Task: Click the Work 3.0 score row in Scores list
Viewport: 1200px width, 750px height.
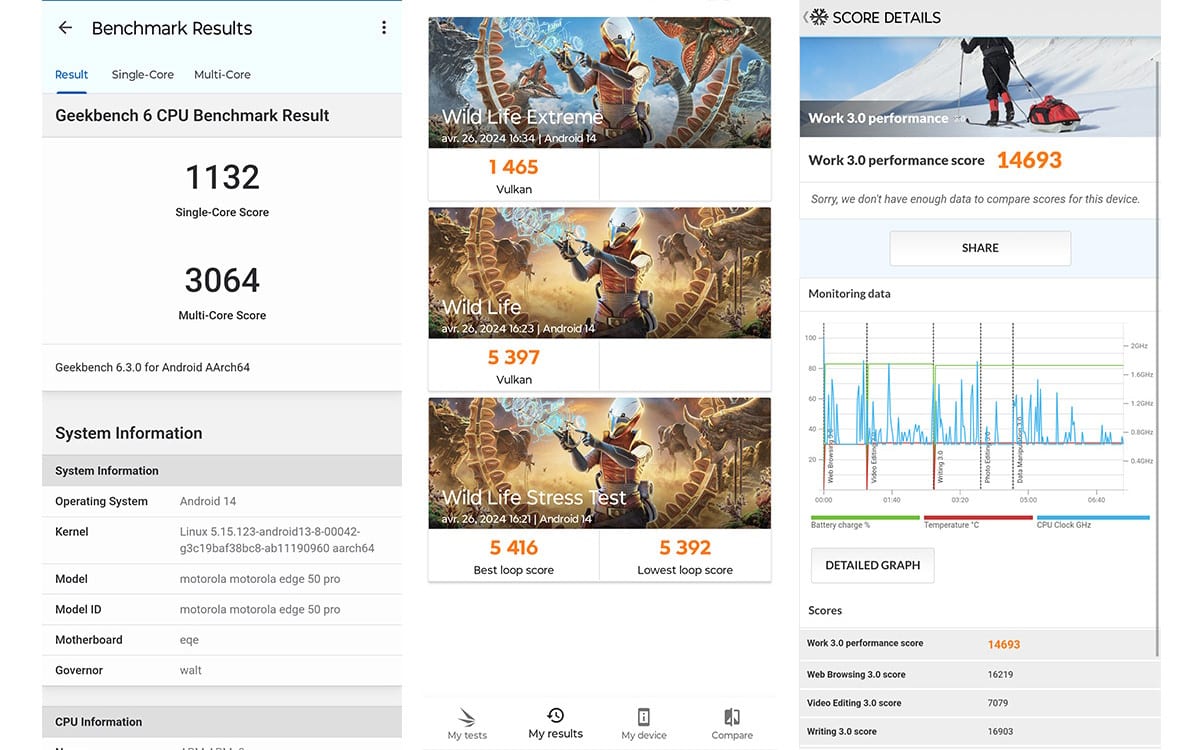Action: click(x=978, y=644)
